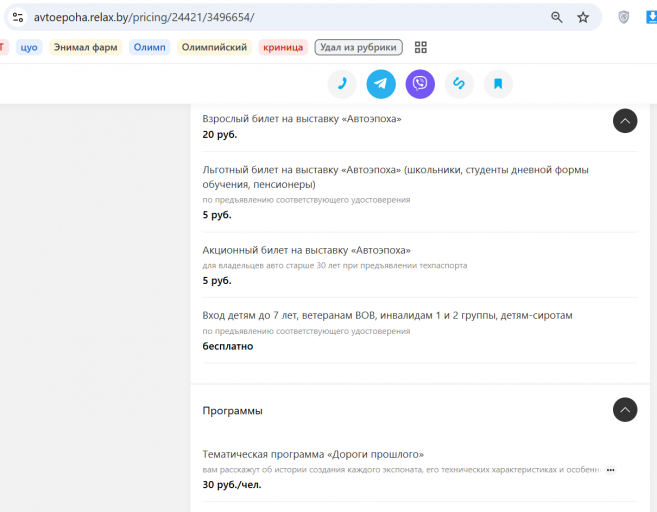Open the Энимал фарм bookmark

(85, 47)
